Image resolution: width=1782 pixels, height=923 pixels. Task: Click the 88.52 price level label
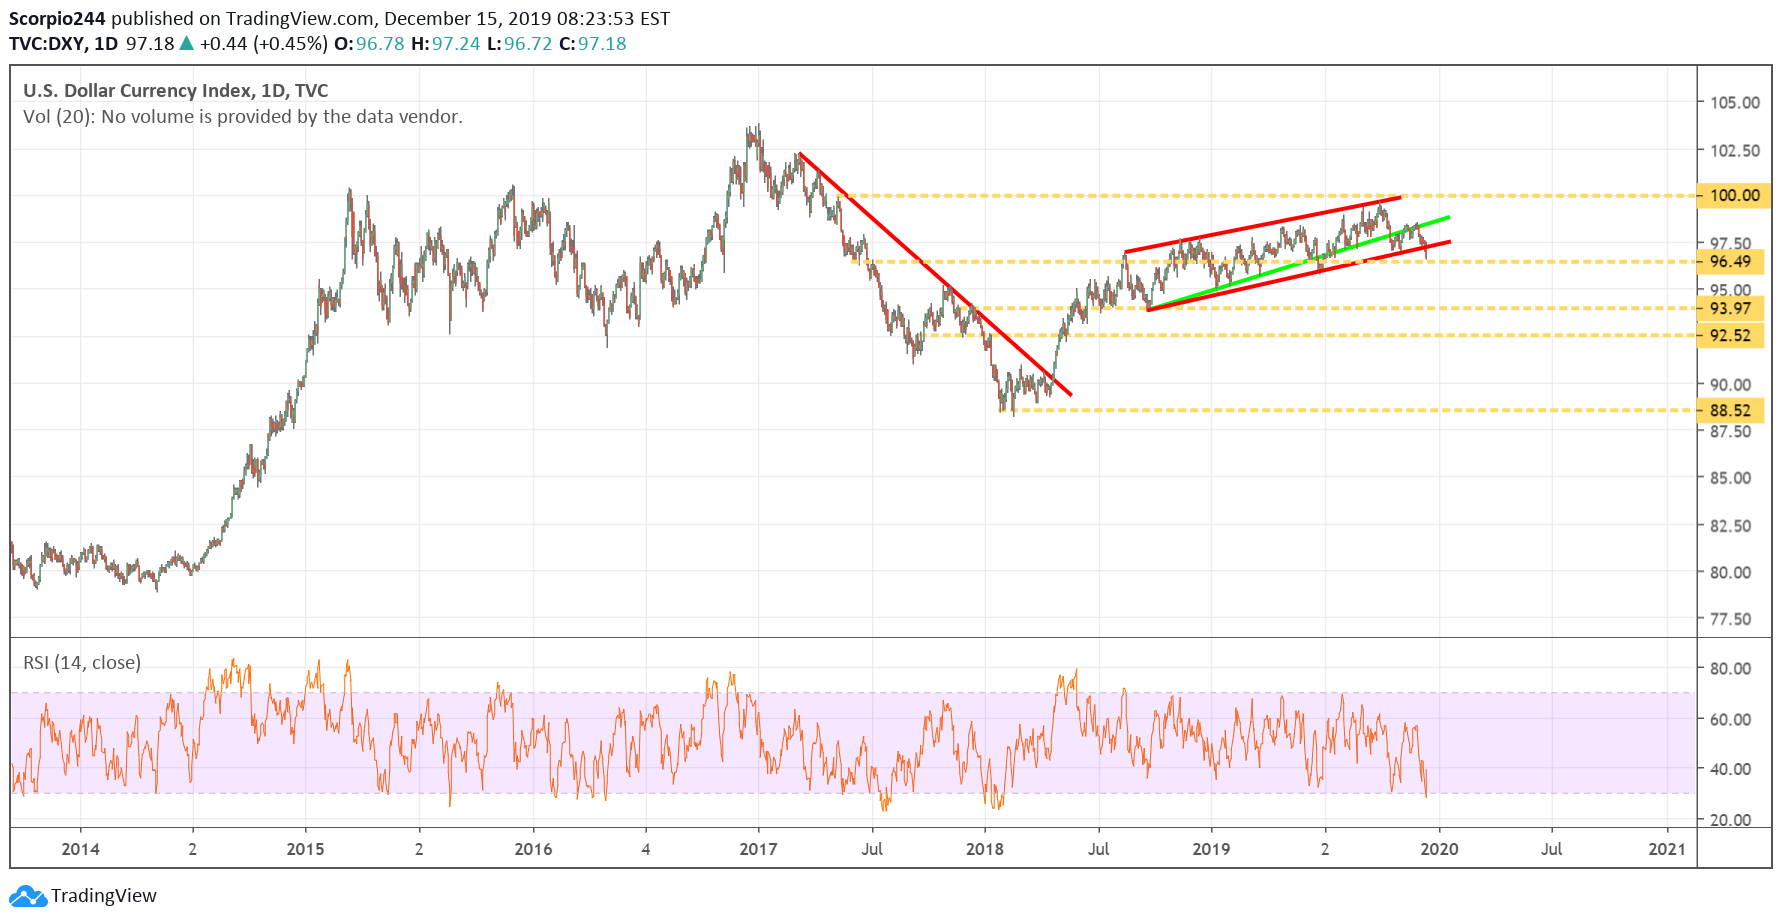(1730, 410)
